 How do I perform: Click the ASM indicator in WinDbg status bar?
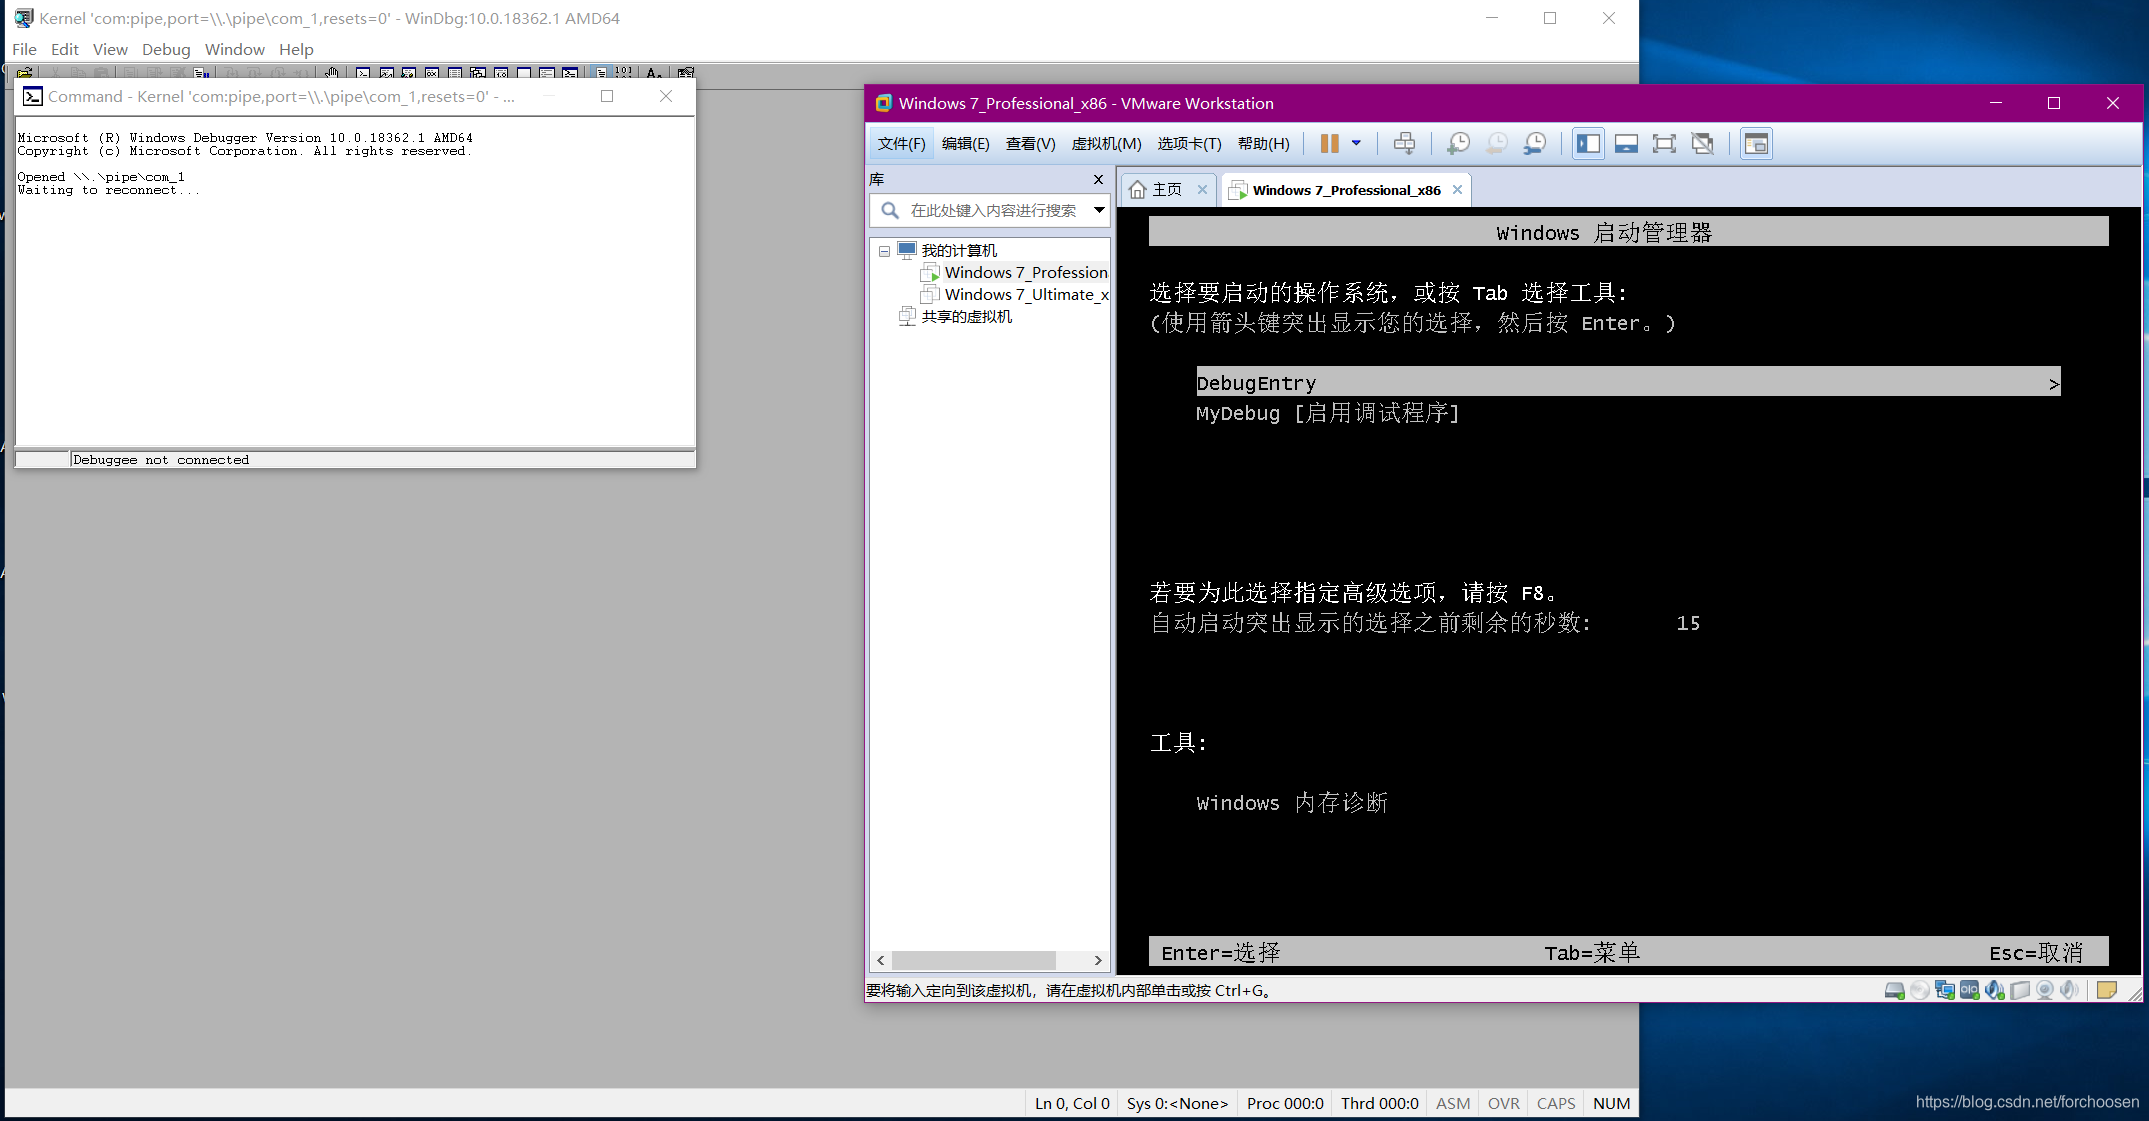point(1453,1103)
